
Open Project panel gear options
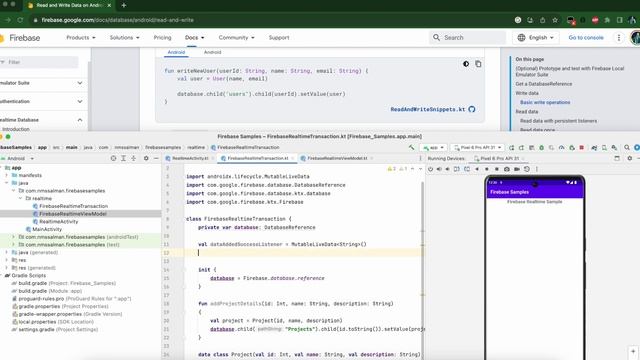tap(146, 158)
